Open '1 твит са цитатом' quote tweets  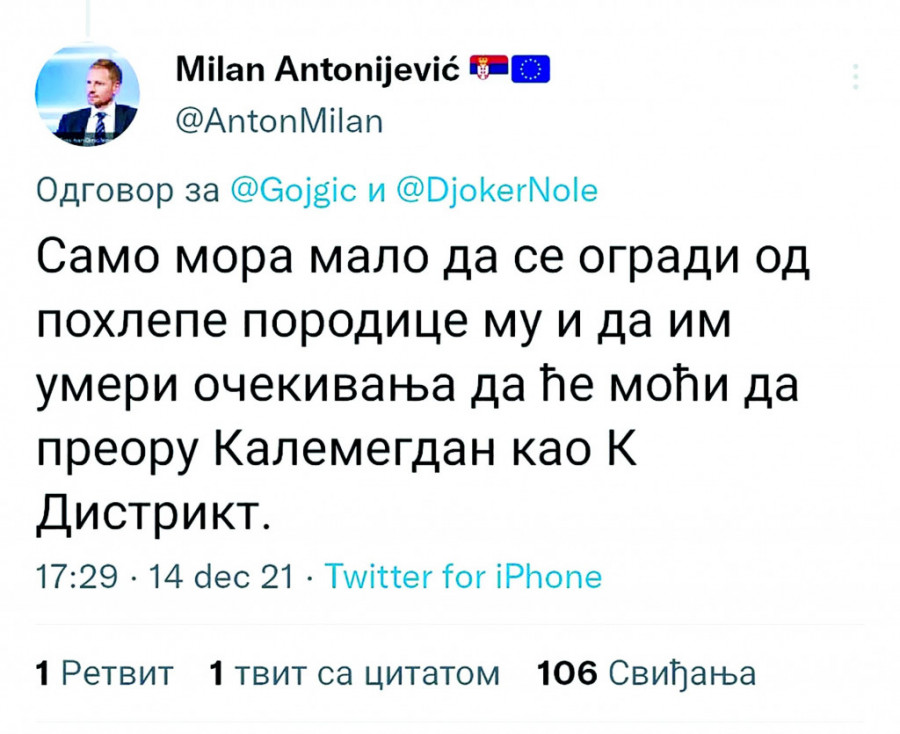point(355,672)
